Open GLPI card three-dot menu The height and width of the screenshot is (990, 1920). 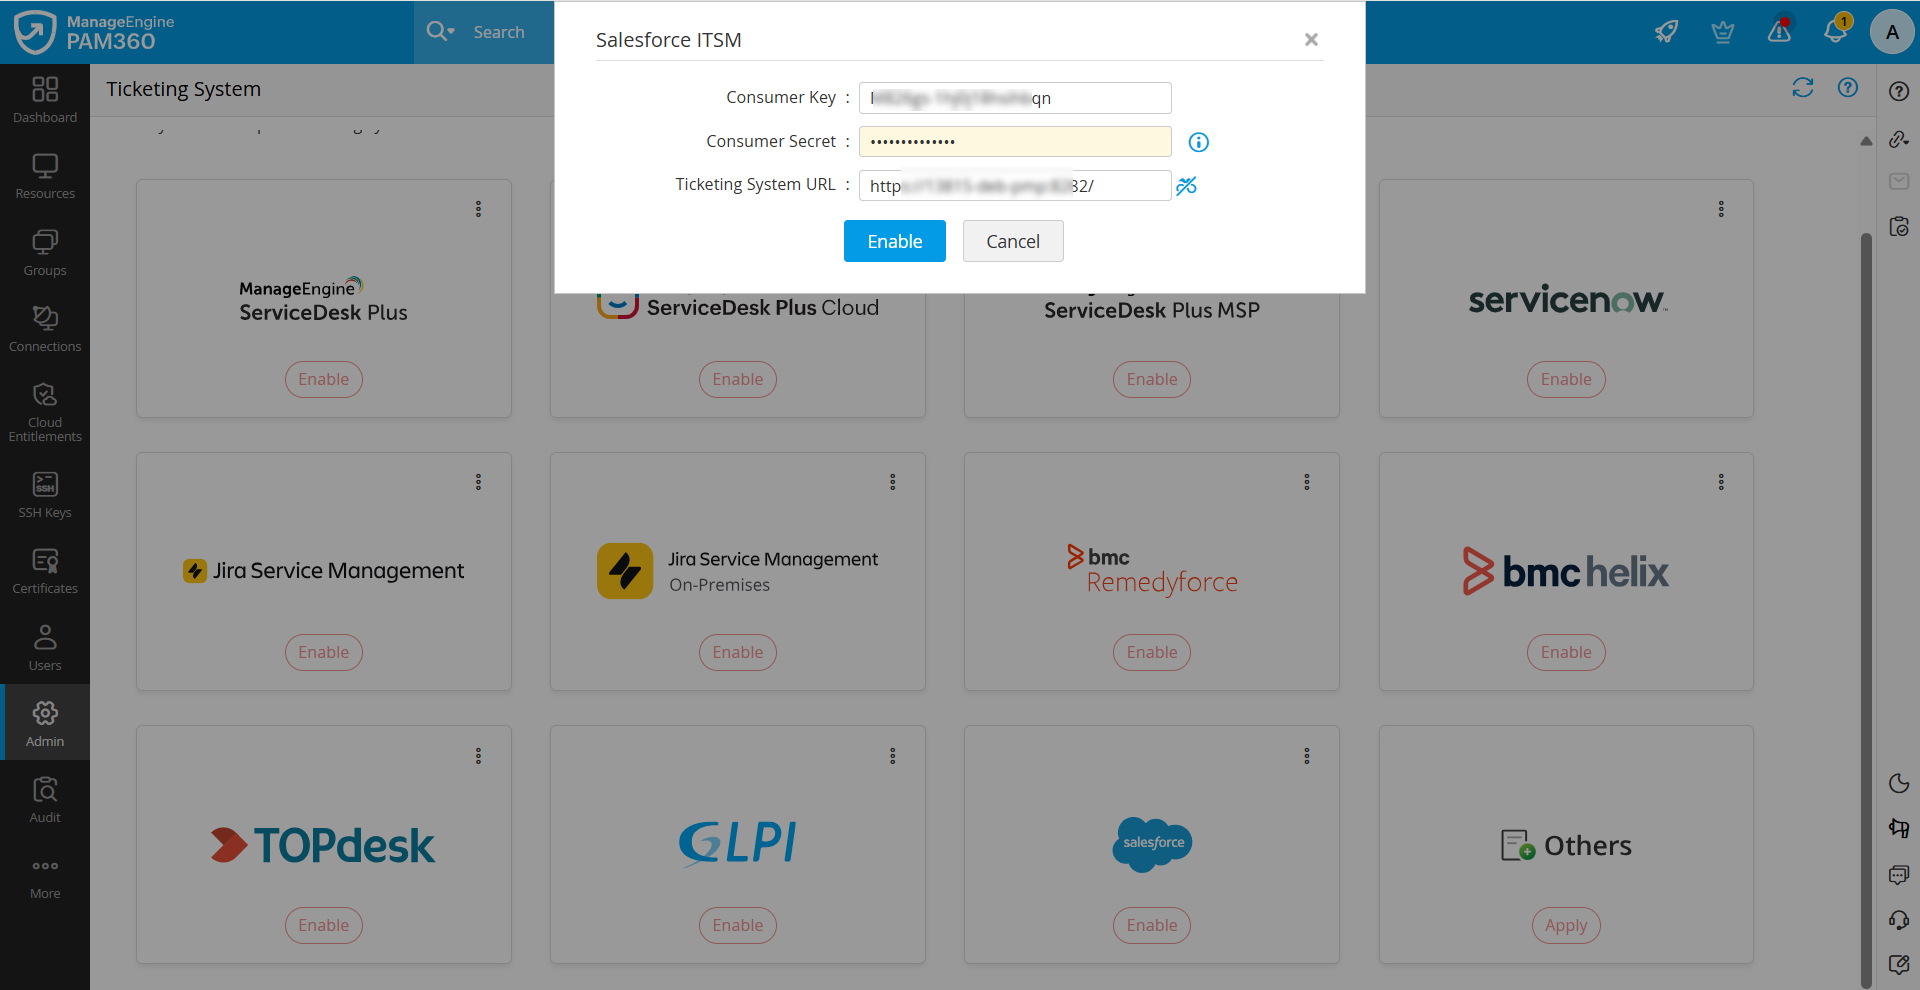893,756
